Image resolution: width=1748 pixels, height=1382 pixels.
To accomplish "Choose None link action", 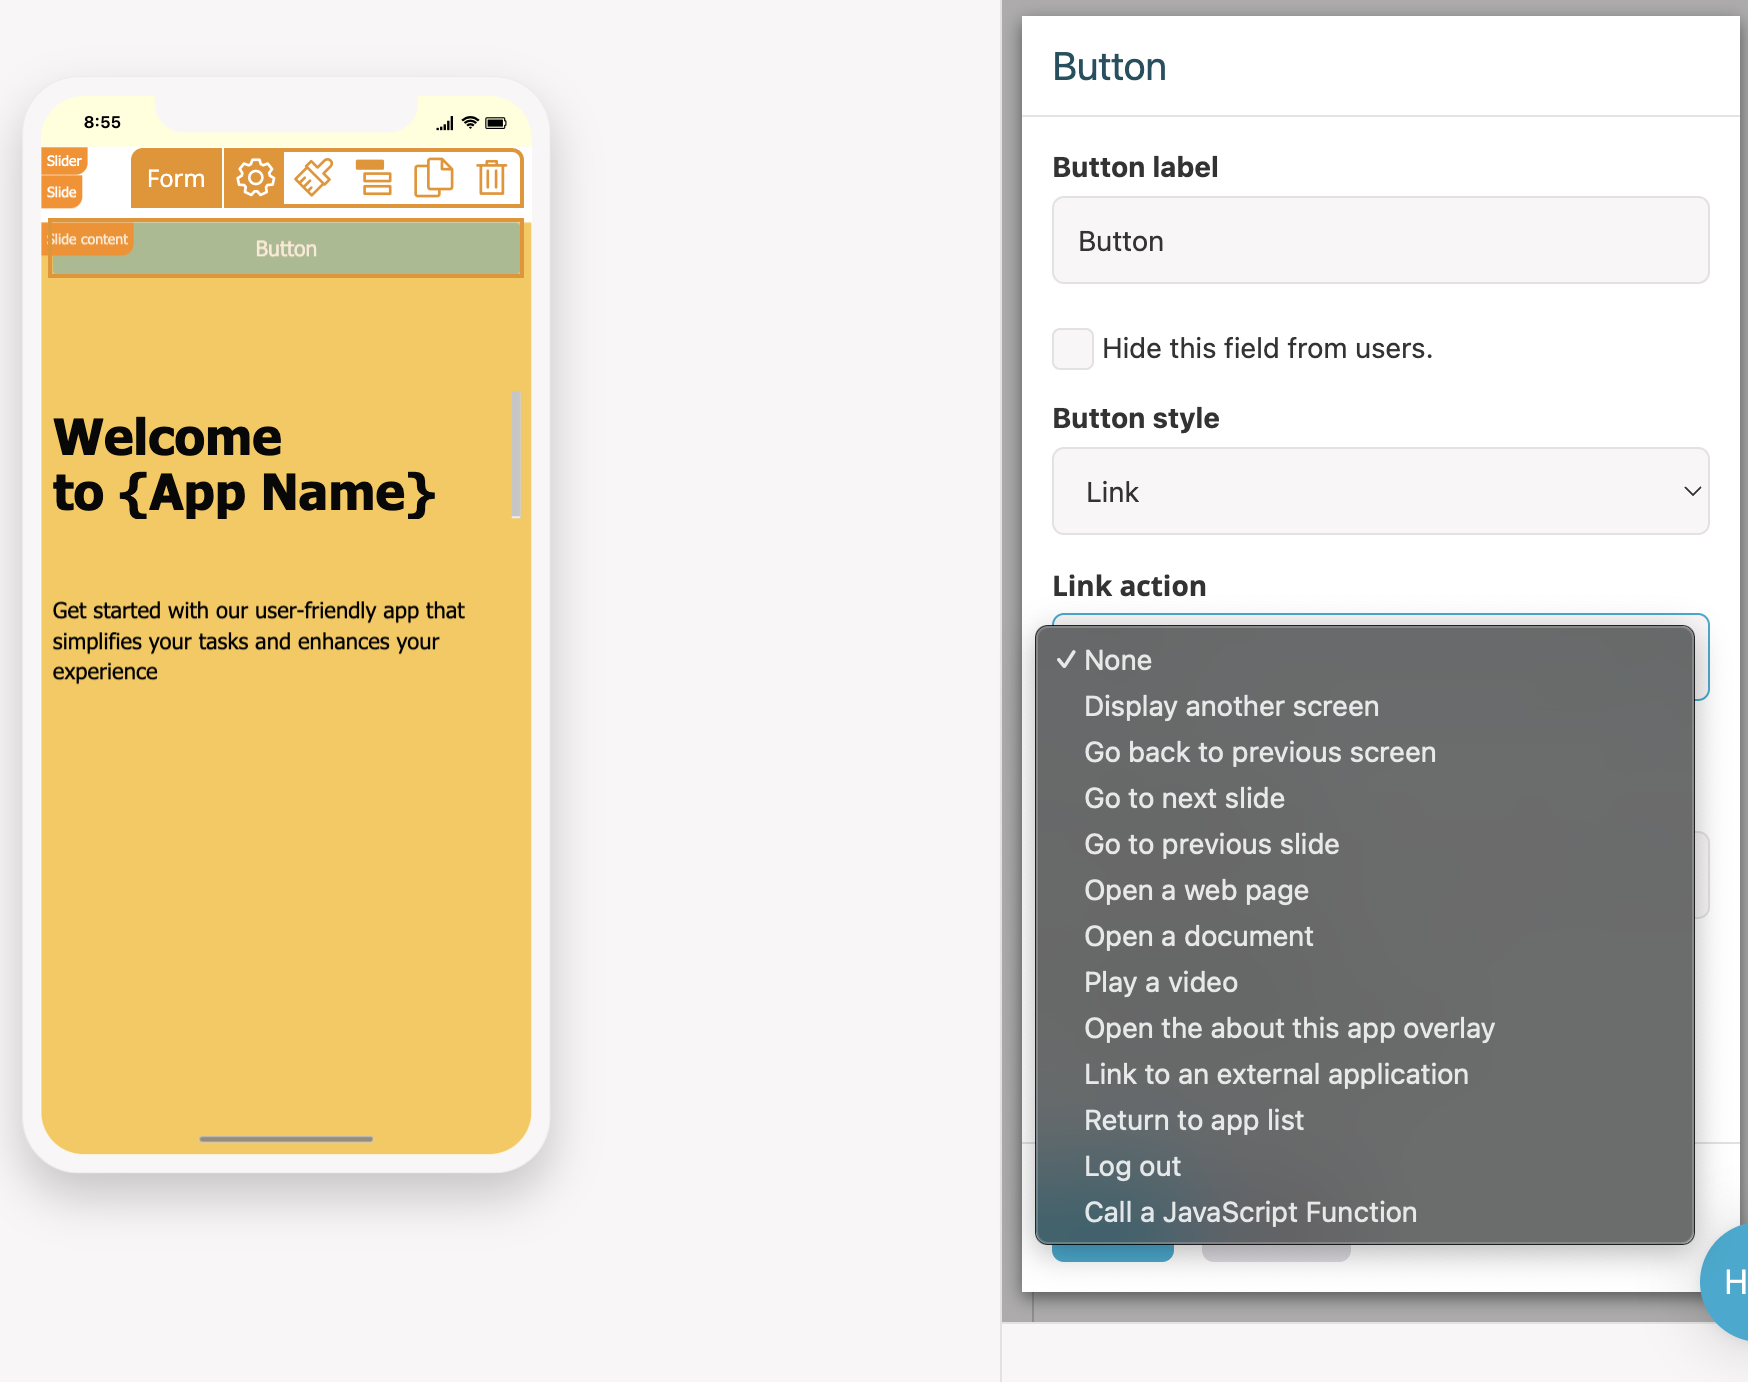I will tap(1365, 660).
